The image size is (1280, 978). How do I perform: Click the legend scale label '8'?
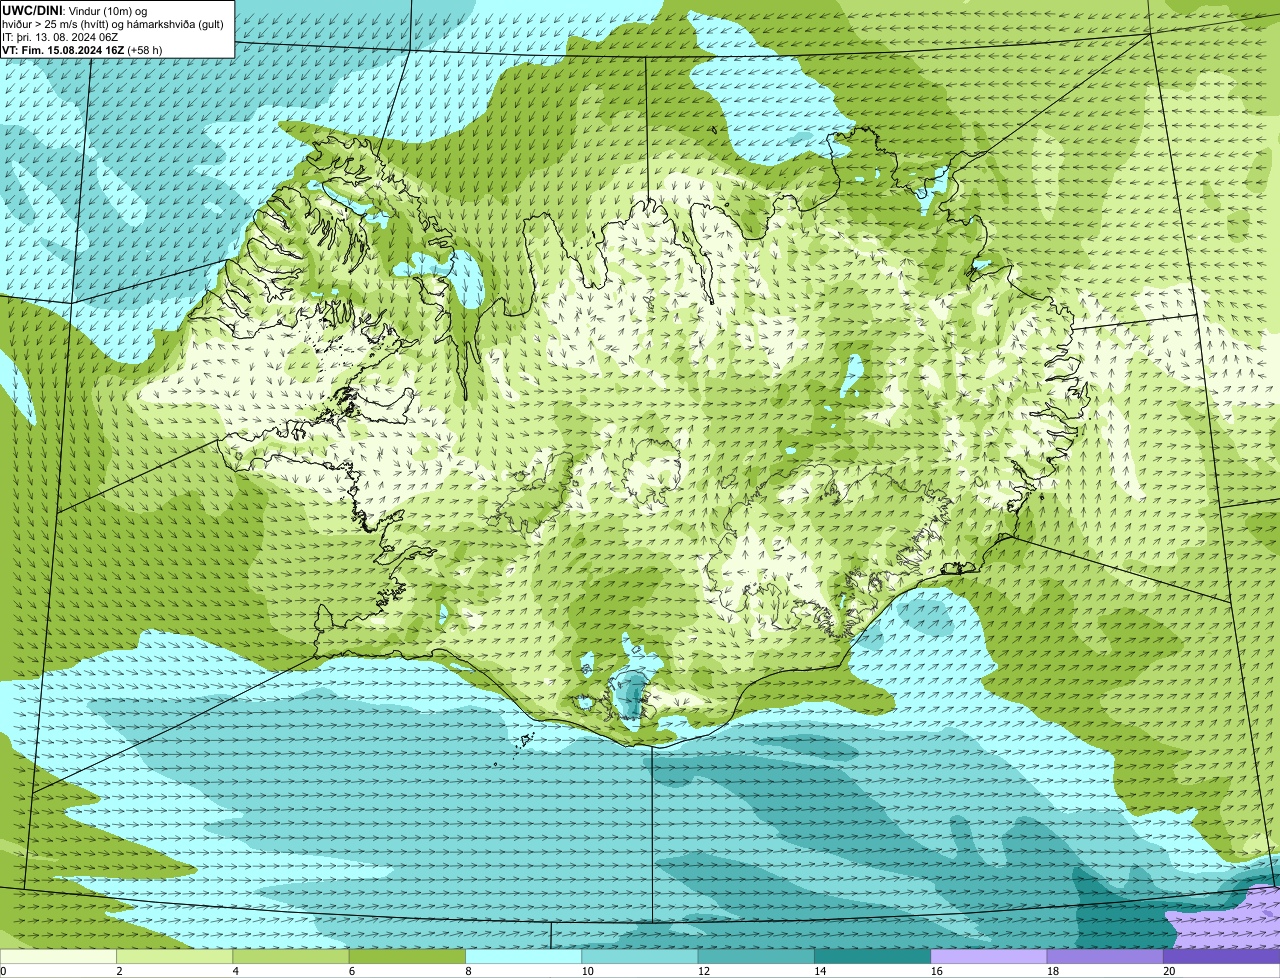point(468,971)
